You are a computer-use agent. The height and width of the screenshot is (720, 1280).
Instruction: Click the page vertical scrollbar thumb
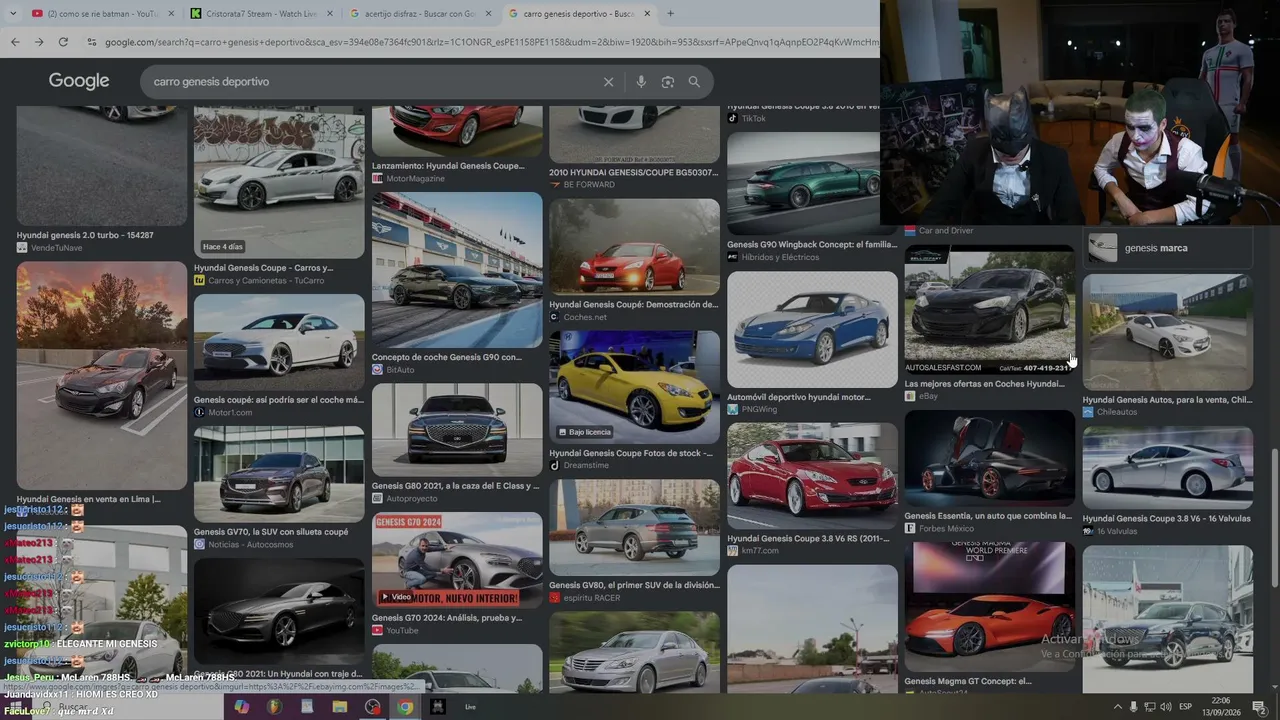click(x=1273, y=518)
